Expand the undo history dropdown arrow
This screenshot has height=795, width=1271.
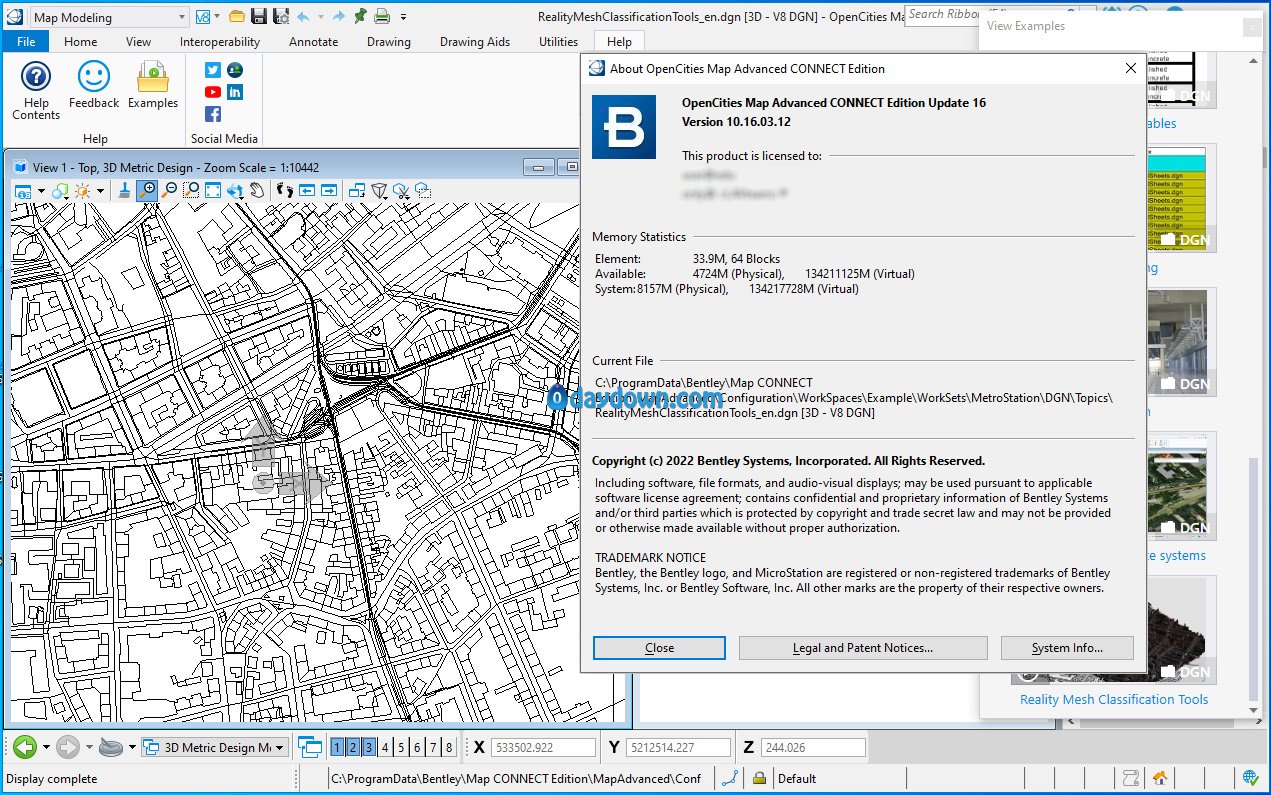(x=319, y=17)
